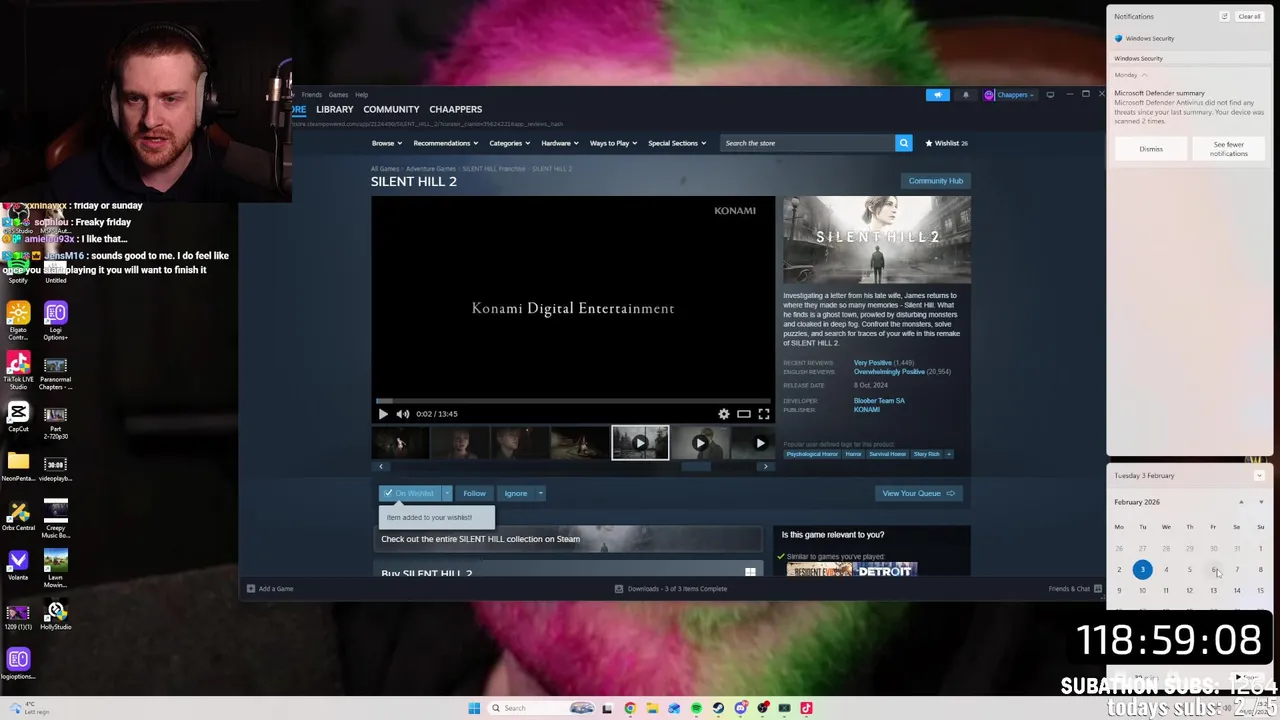Open the Recommendations menu

[445, 143]
